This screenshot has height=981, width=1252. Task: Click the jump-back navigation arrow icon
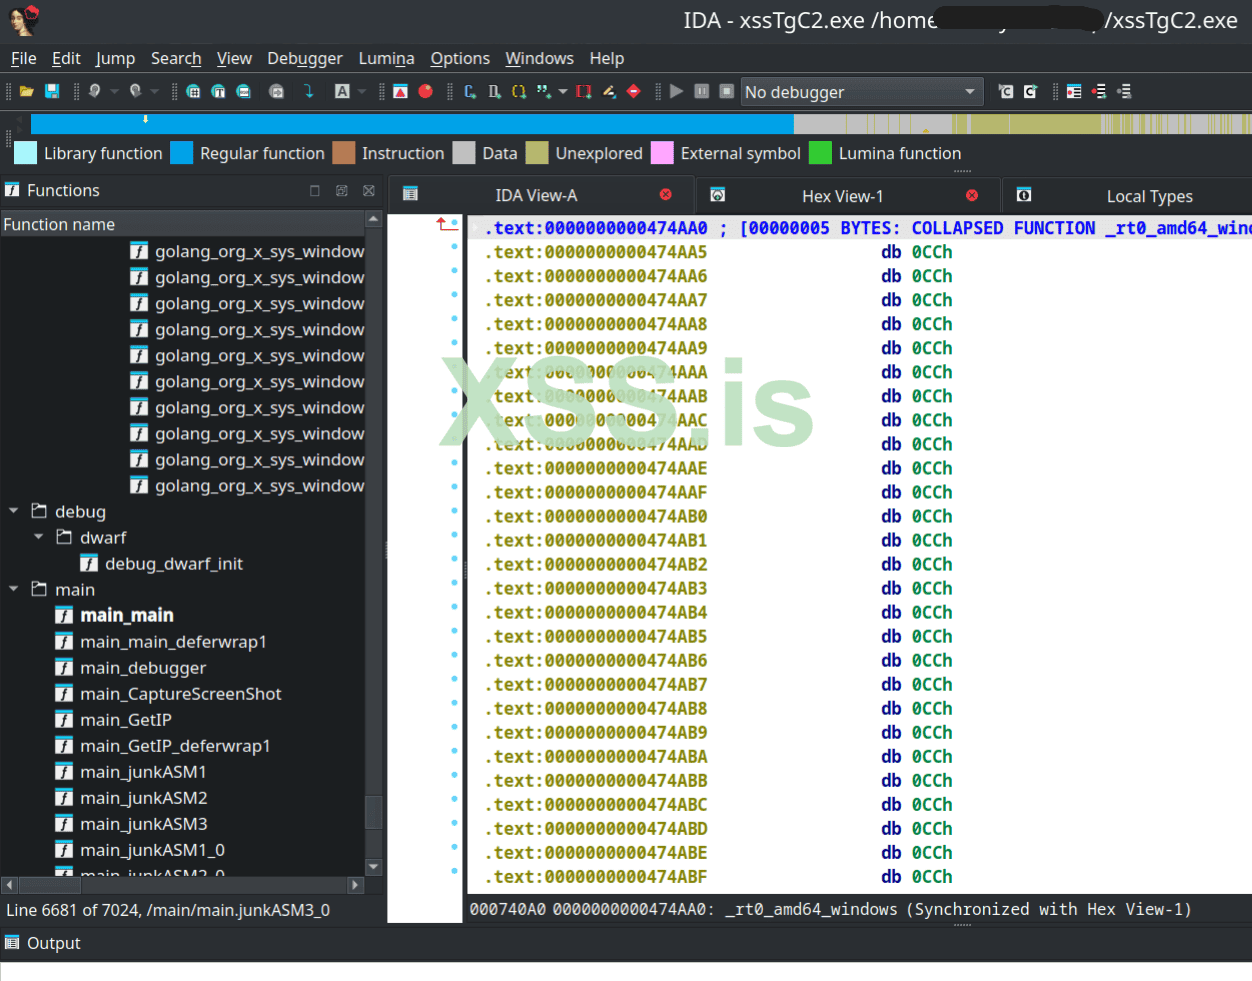click(x=95, y=91)
